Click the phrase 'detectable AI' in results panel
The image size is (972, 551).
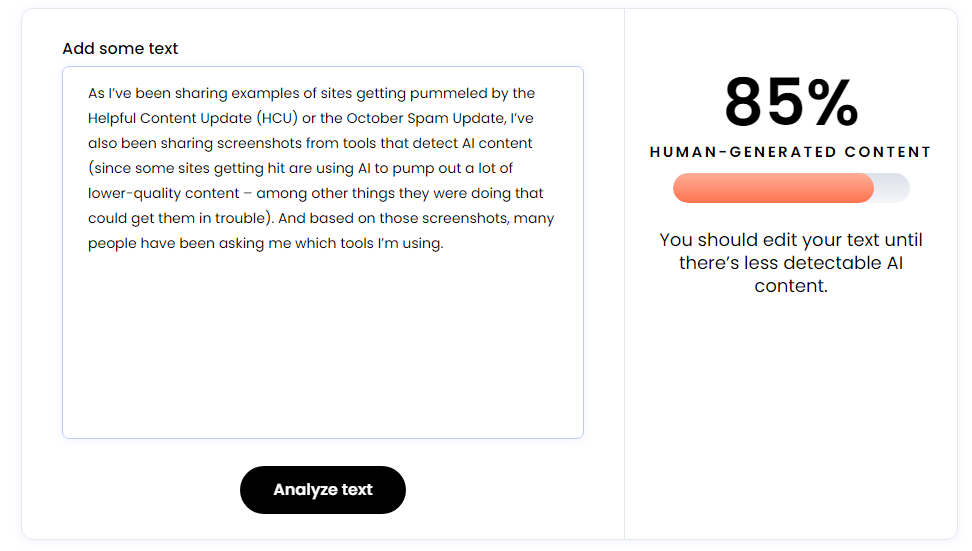coord(845,263)
